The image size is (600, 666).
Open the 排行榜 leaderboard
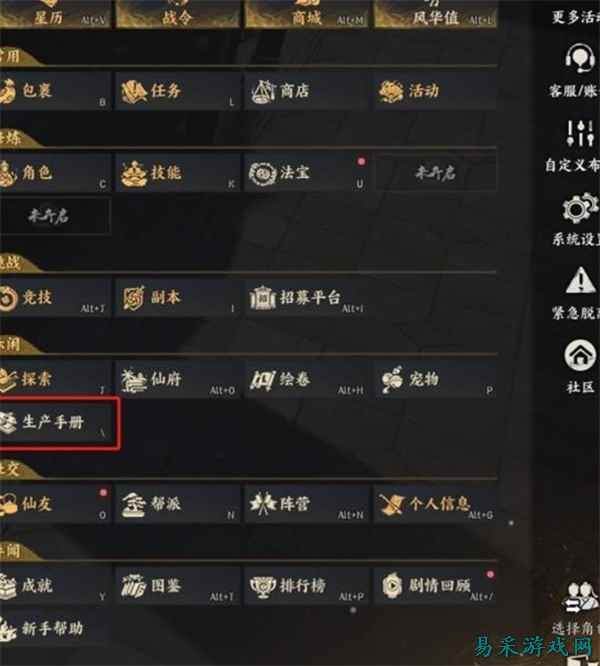pos(307,586)
